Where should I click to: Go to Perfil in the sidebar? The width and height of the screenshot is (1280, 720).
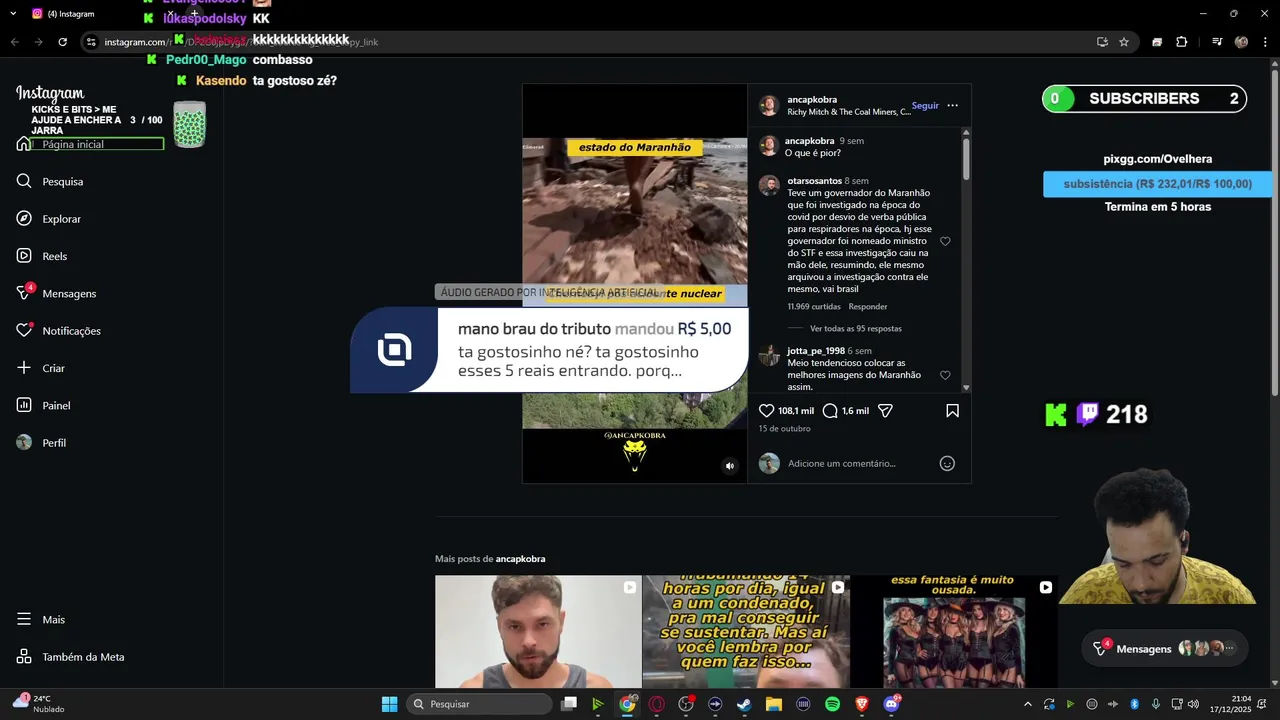coord(42,442)
